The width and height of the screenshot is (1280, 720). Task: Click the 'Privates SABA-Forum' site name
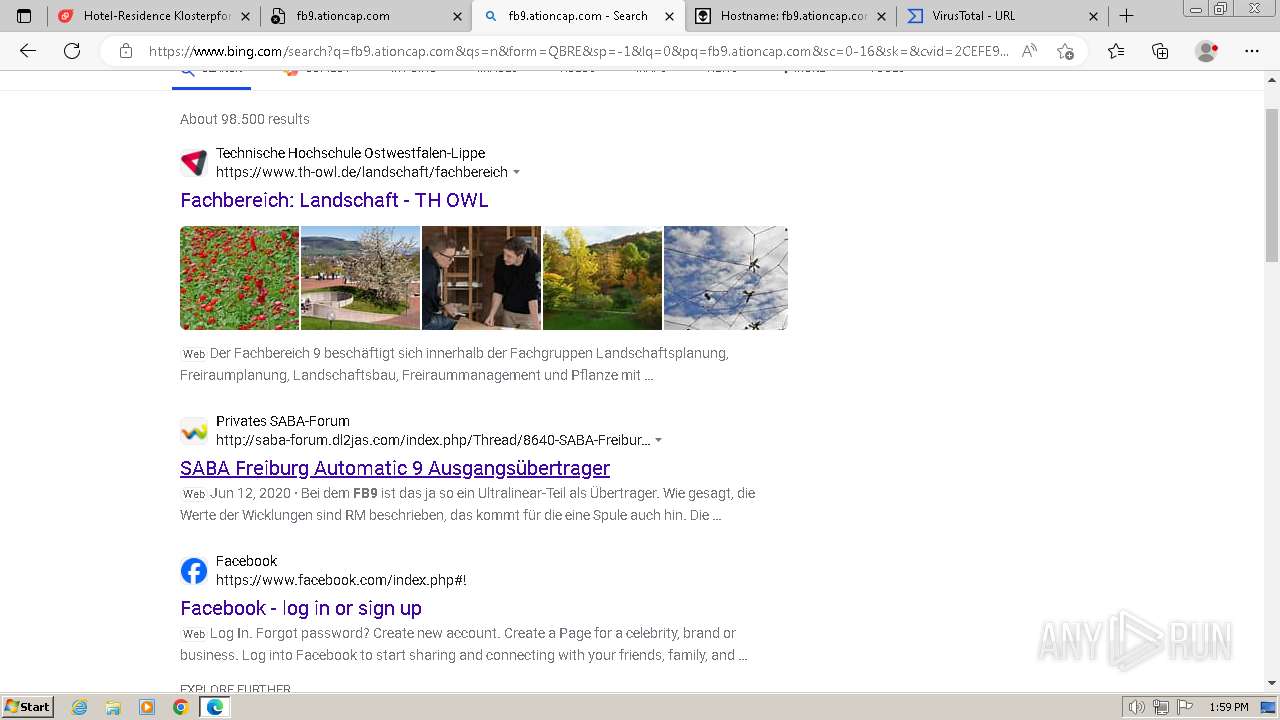pyautogui.click(x=283, y=421)
